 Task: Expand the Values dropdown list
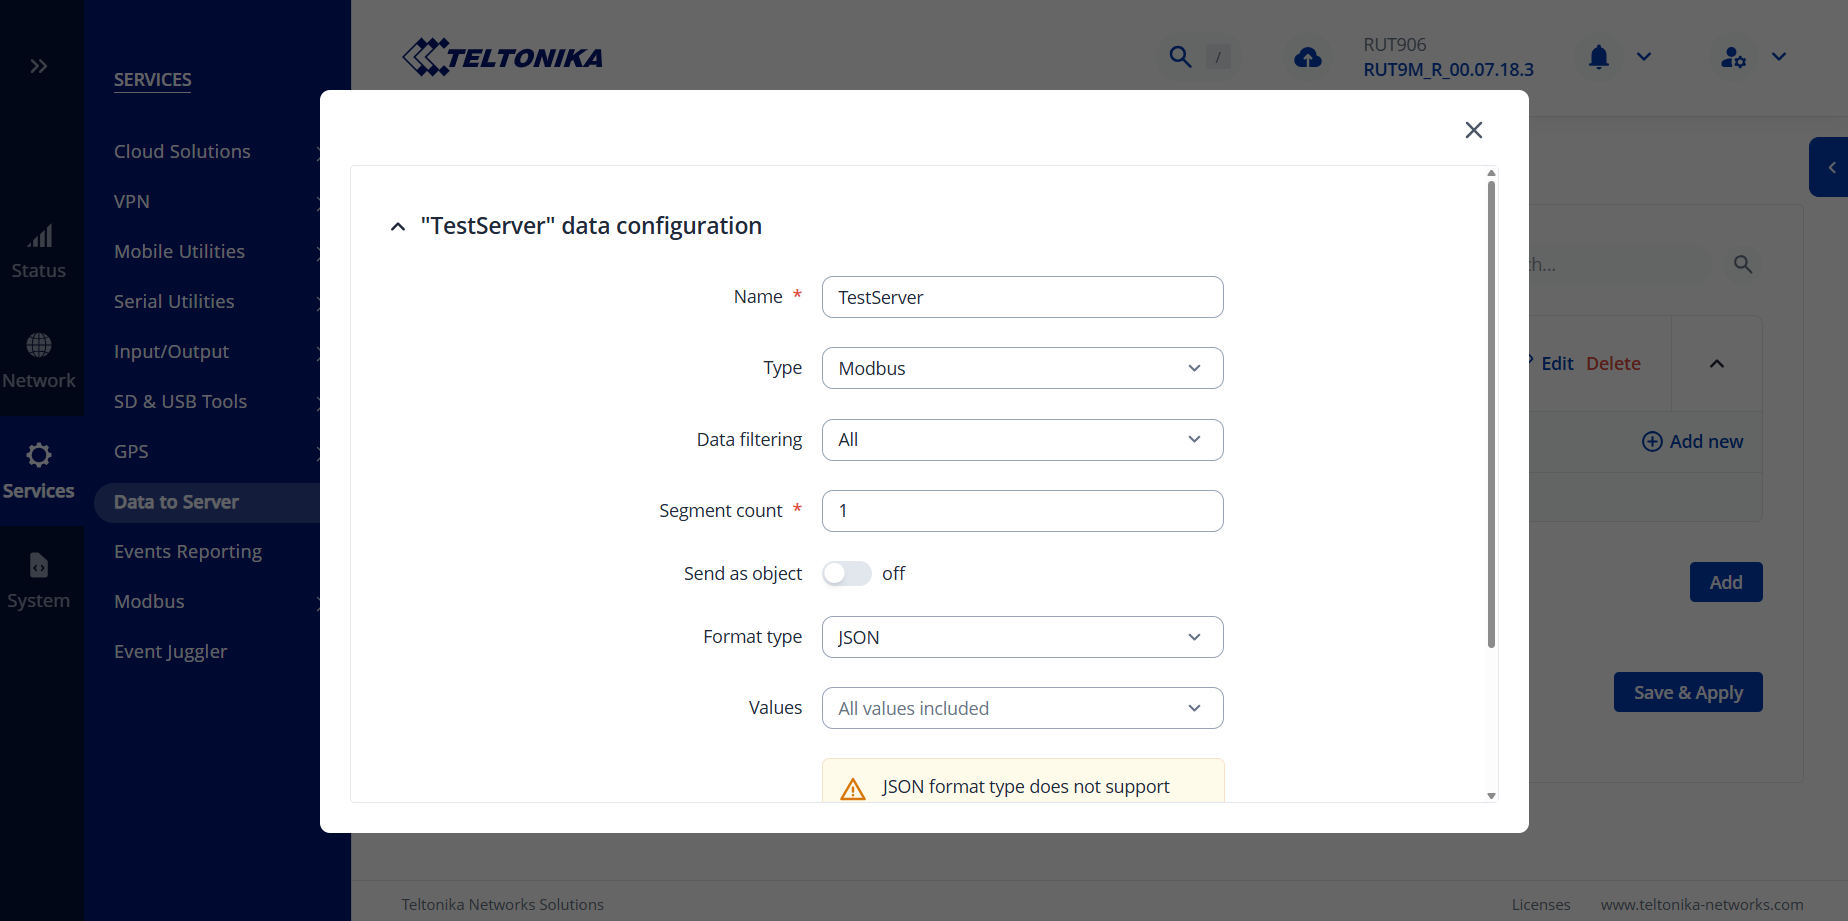pos(1022,709)
